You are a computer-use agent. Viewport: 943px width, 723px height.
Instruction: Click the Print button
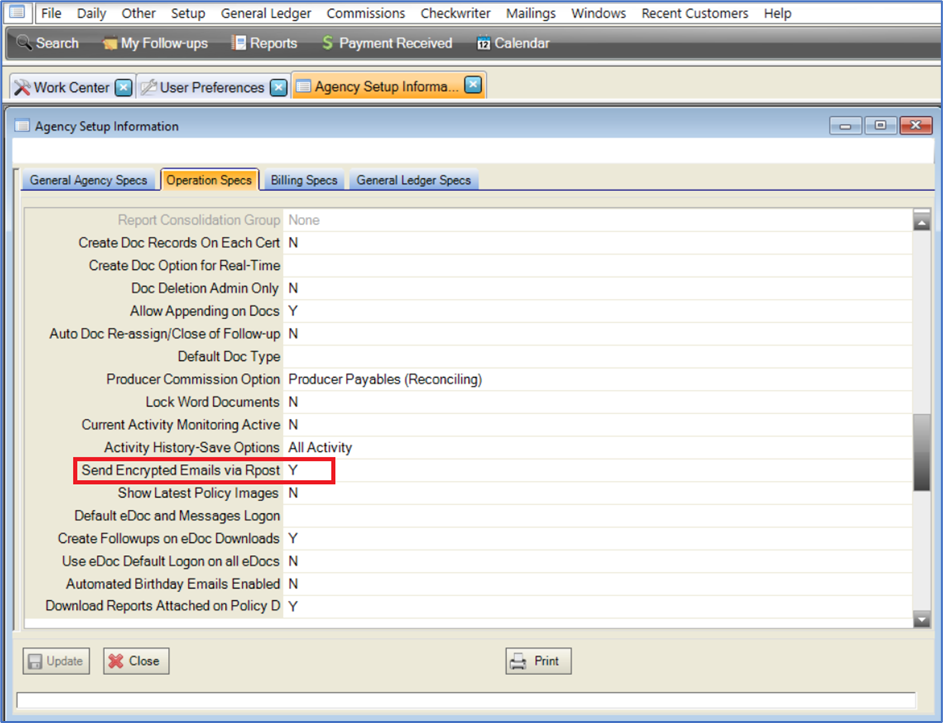tap(537, 661)
